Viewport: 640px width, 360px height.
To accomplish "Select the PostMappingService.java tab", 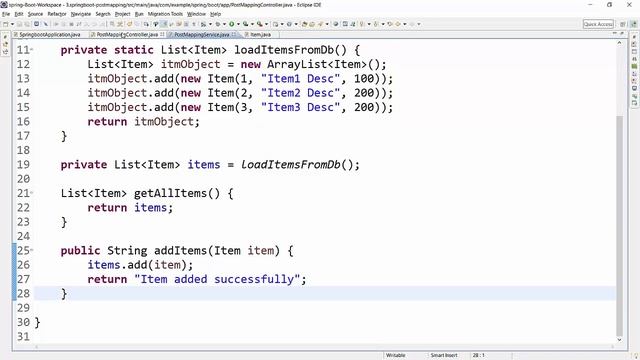I will pyautogui.click(x=202, y=35).
